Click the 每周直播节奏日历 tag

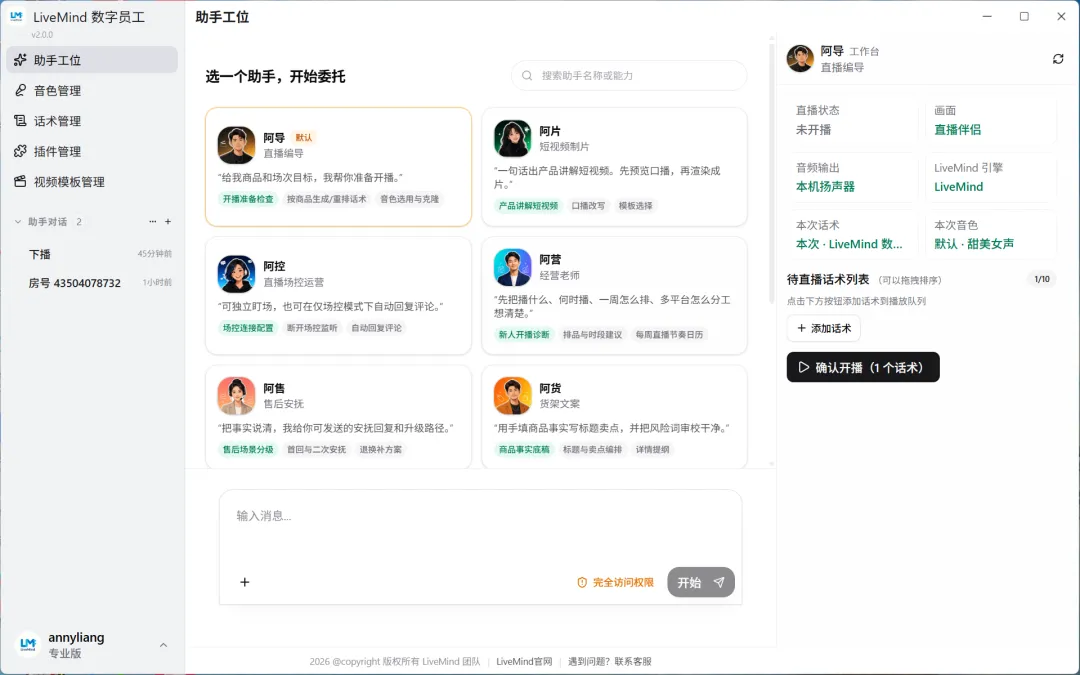point(669,334)
